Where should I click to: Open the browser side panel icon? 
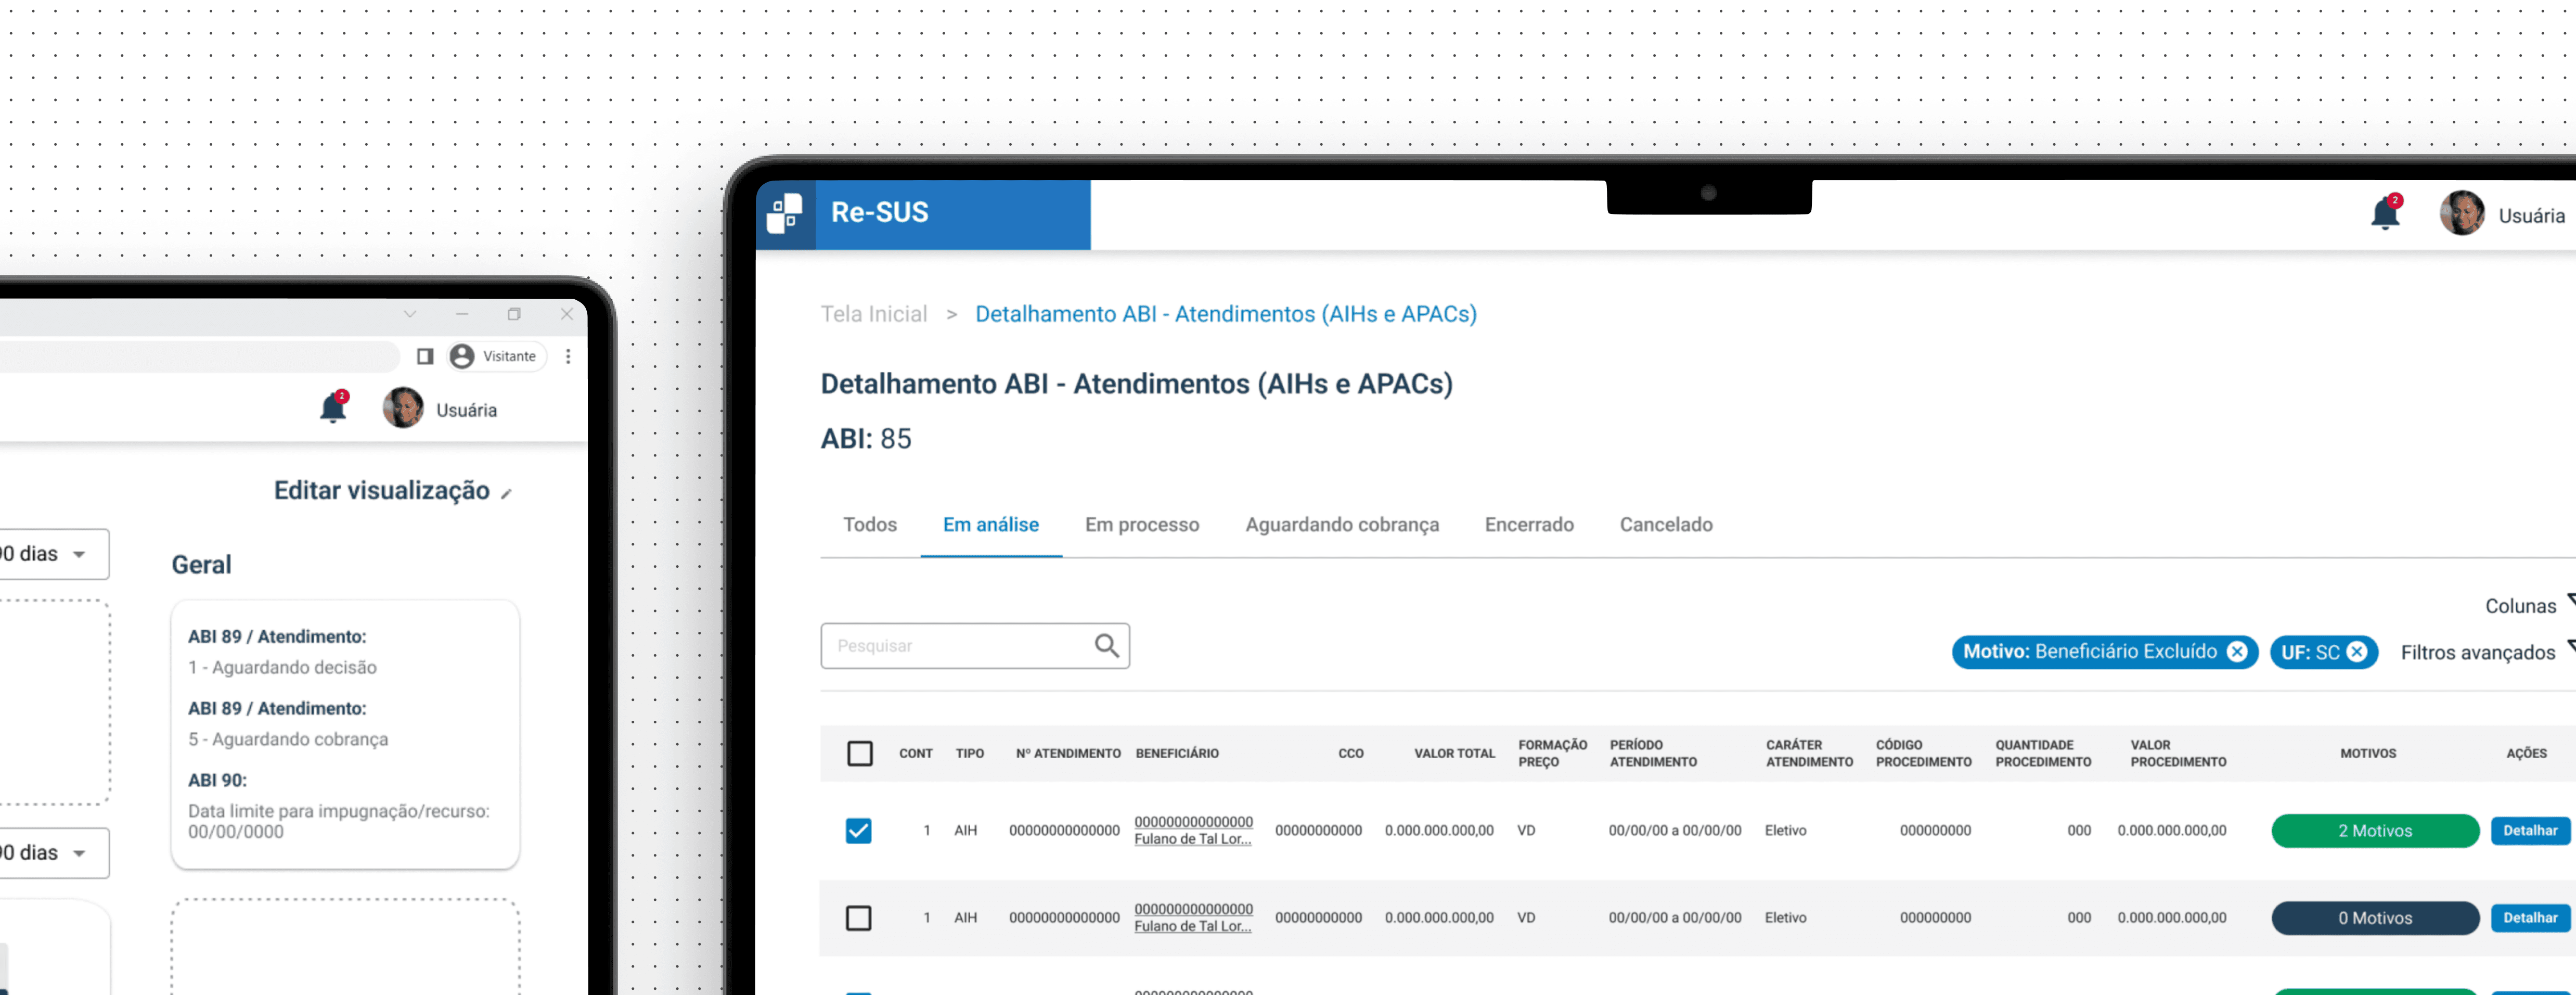425,356
